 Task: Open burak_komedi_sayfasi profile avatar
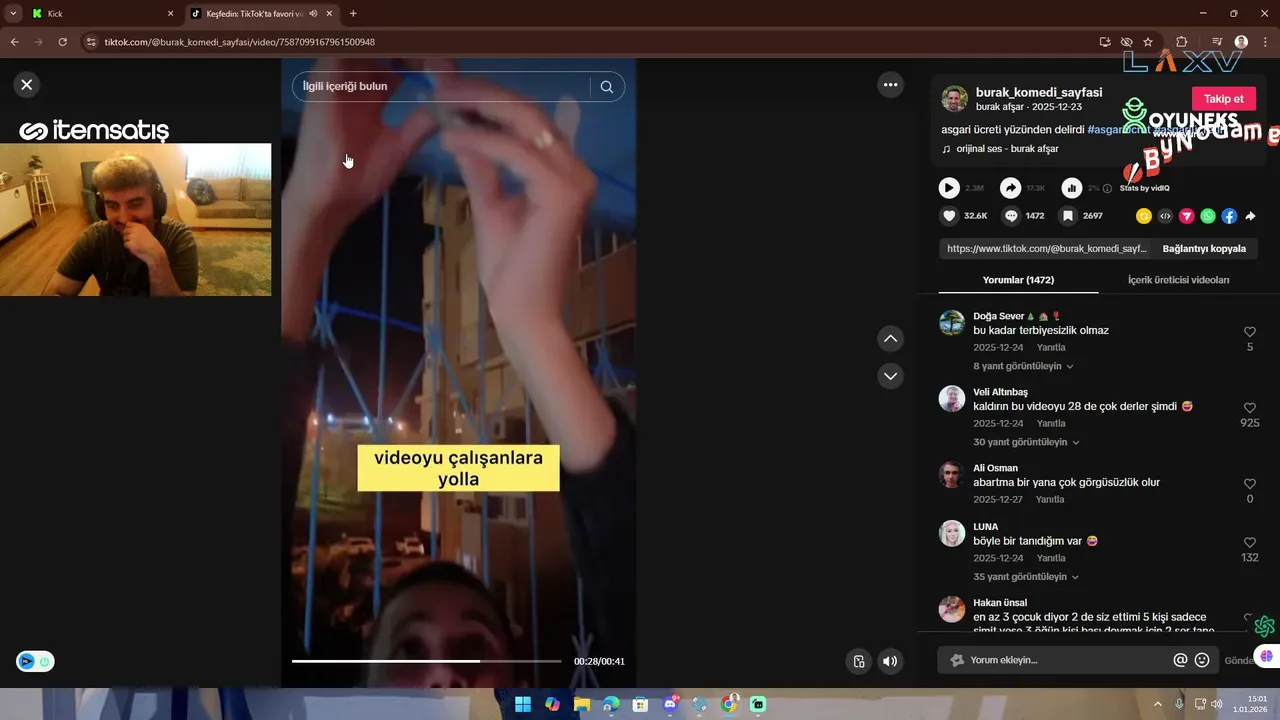click(954, 99)
